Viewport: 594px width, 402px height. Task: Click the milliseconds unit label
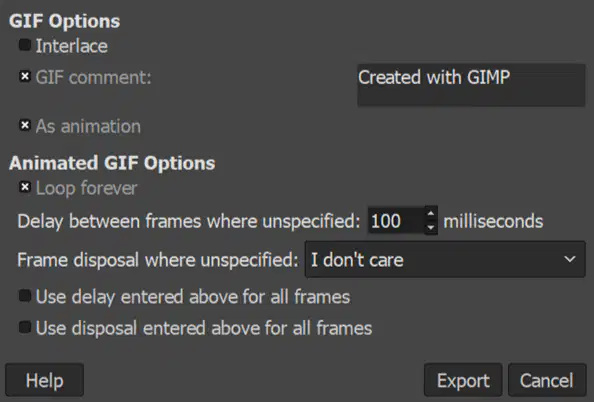493,221
